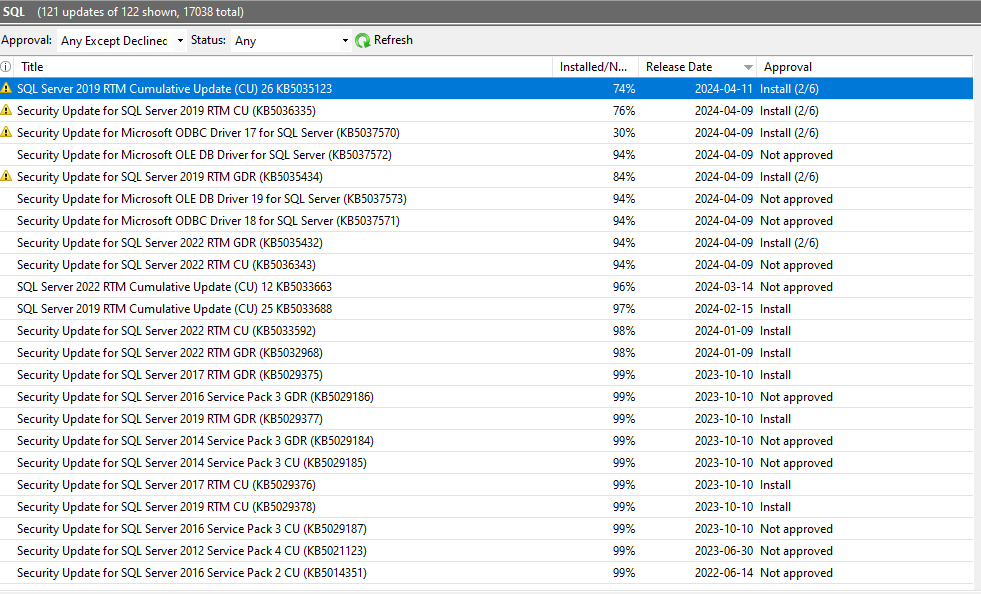This screenshot has width=981, height=594.
Task: Select SQL Server 2022 RTM CU (KB5033592)
Action: coord(486,330)
